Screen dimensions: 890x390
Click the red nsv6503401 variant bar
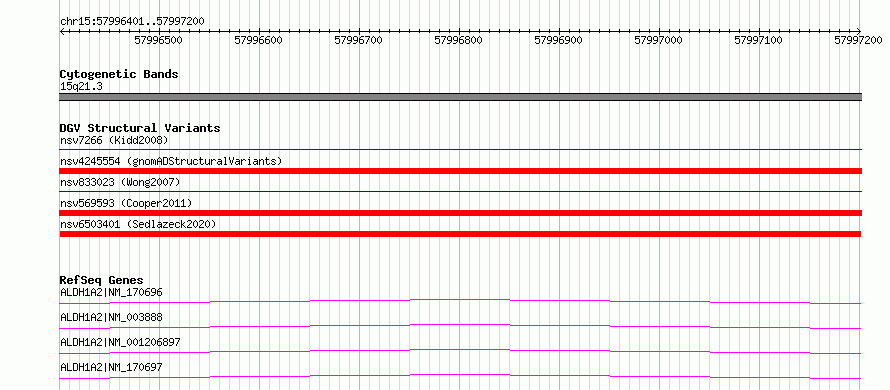pyautogui.click(x=460, y=234)
